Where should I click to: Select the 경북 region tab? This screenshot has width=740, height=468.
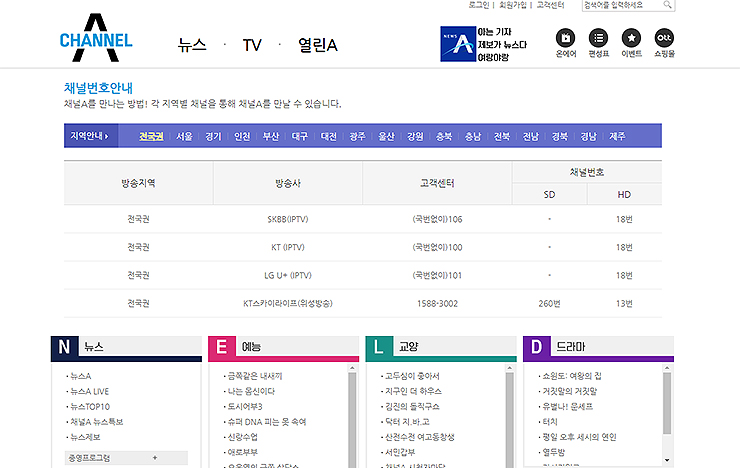(560, 136)
